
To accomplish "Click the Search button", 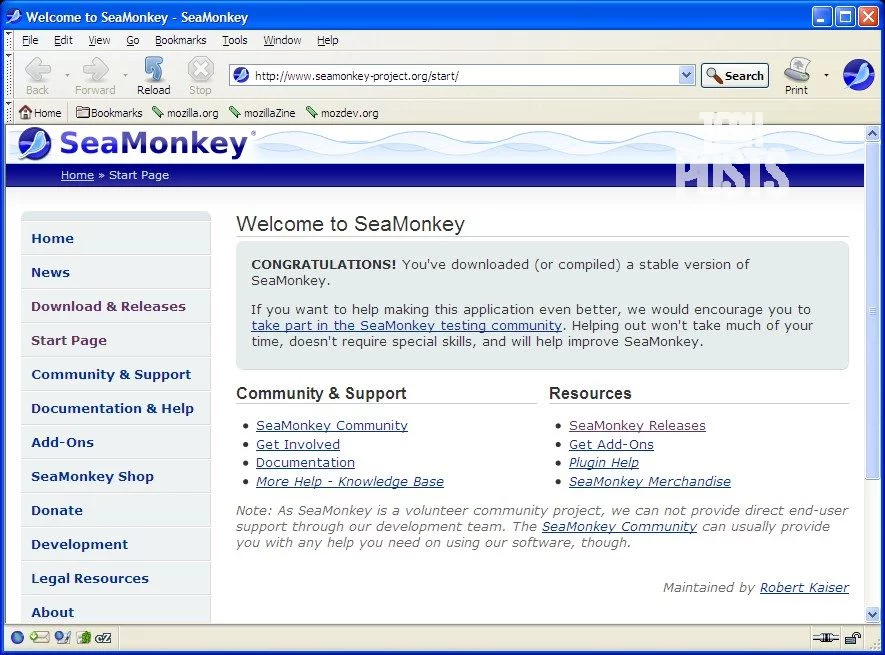I will click(735, 75).
